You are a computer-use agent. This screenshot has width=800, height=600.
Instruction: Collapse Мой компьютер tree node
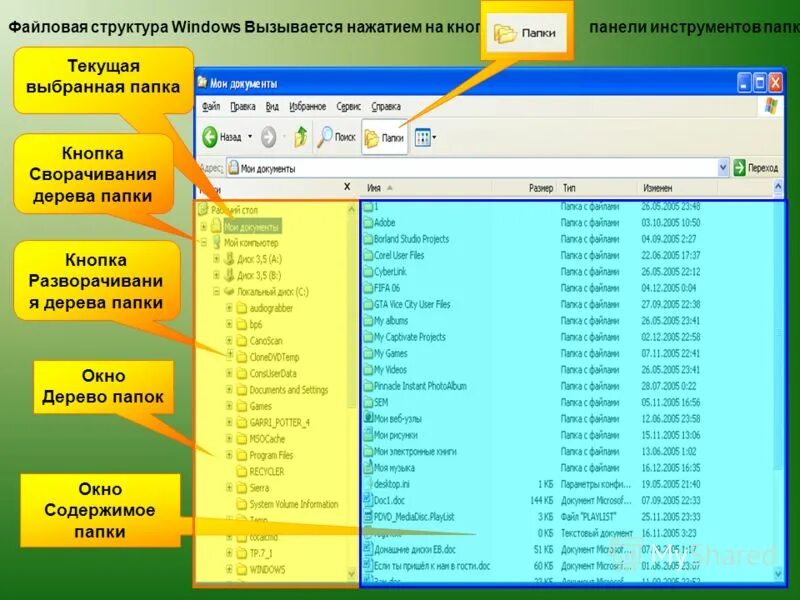click(204, 243)
